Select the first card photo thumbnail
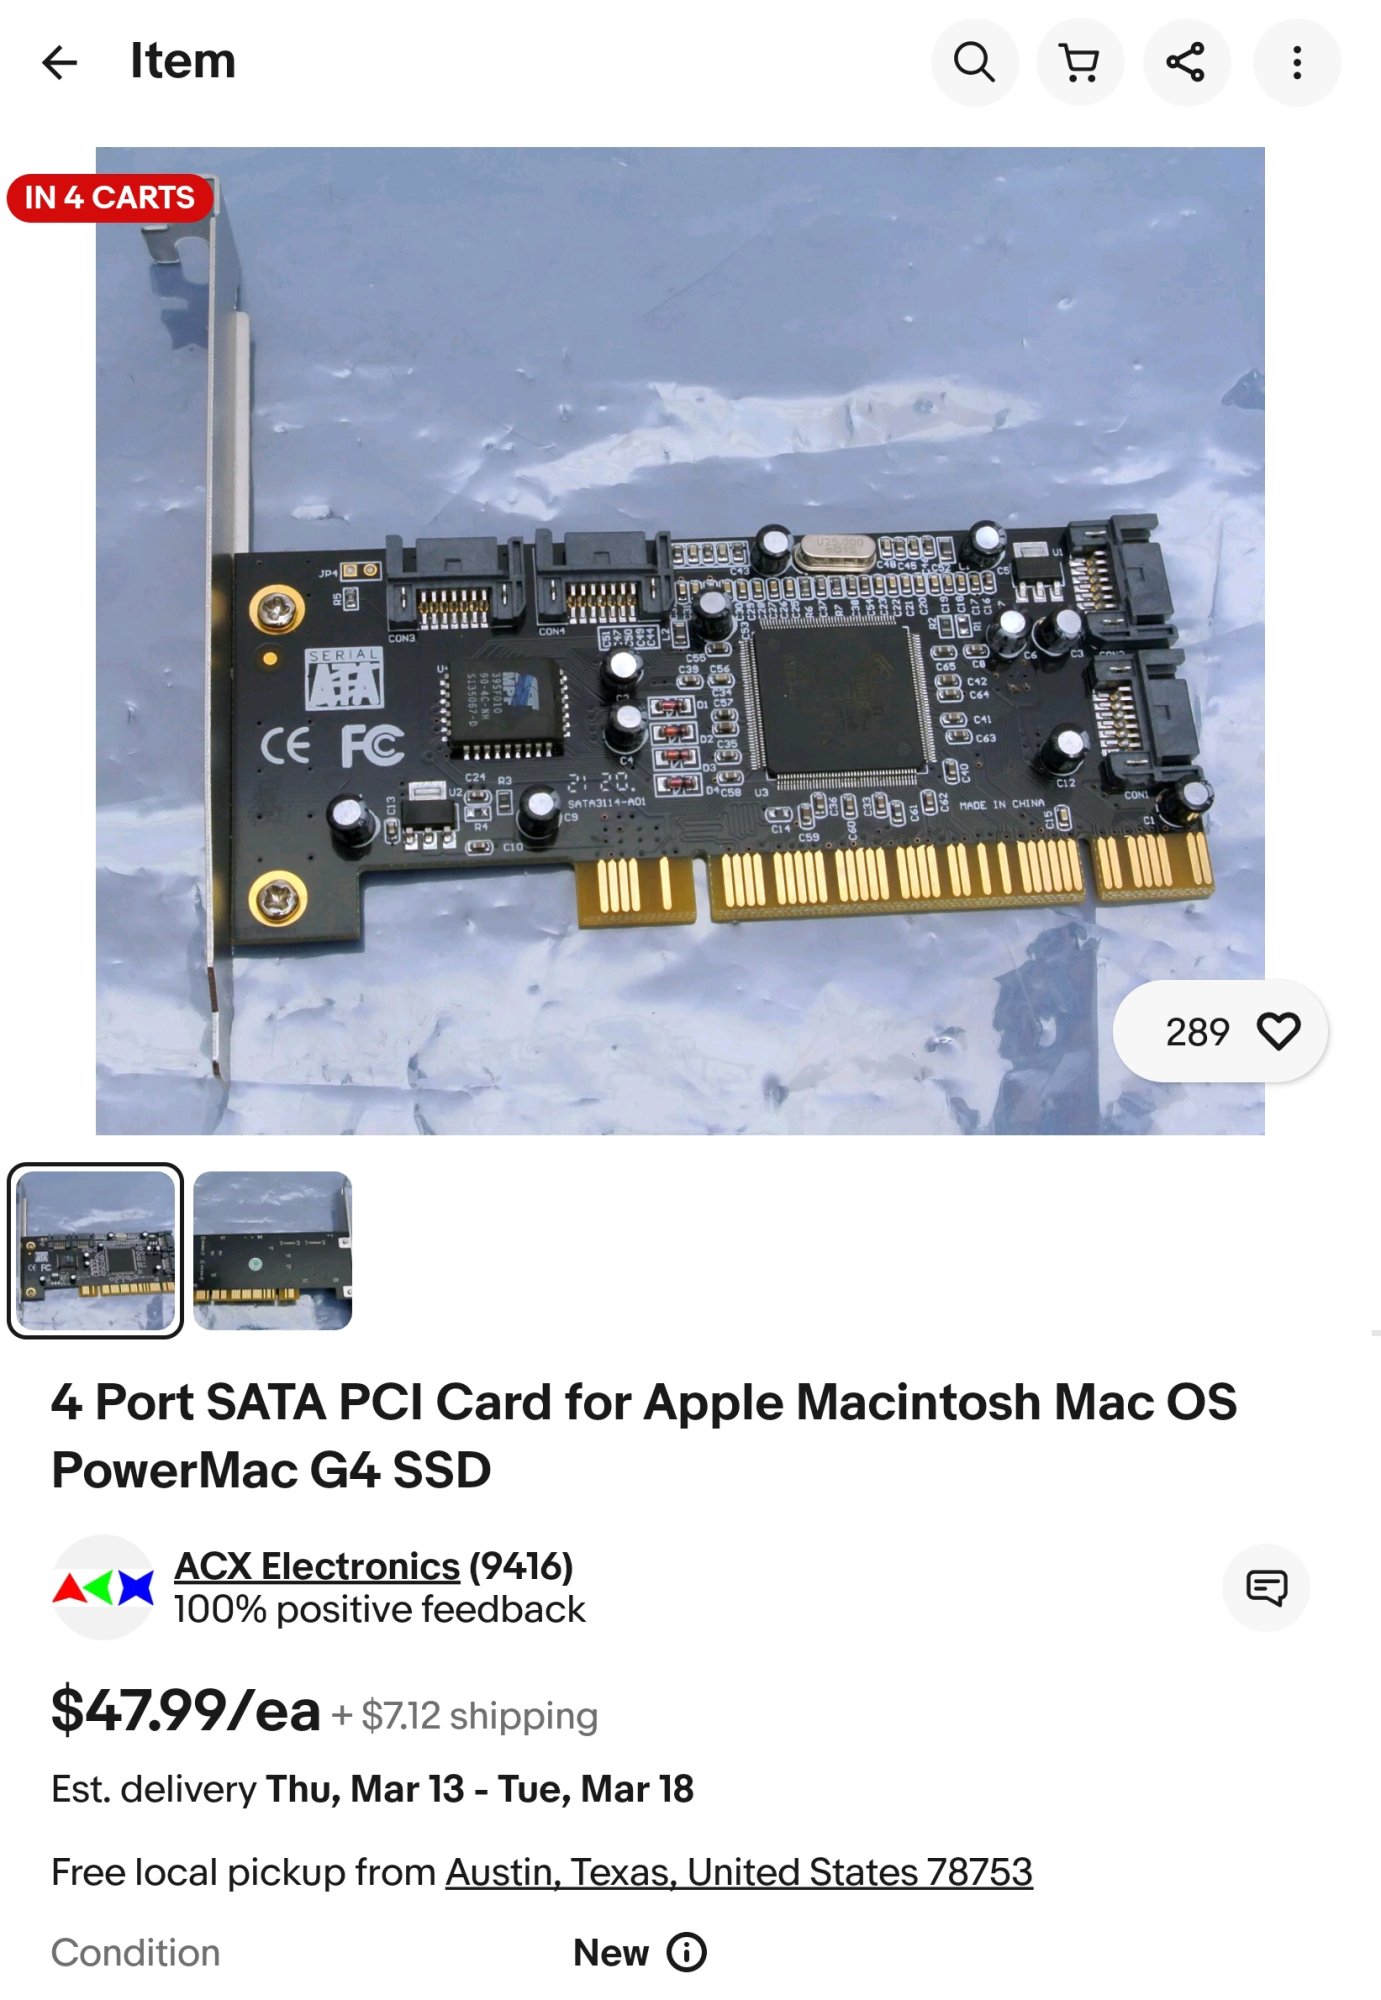This screenshot has width=1381, height=2000. (96, 1250)
